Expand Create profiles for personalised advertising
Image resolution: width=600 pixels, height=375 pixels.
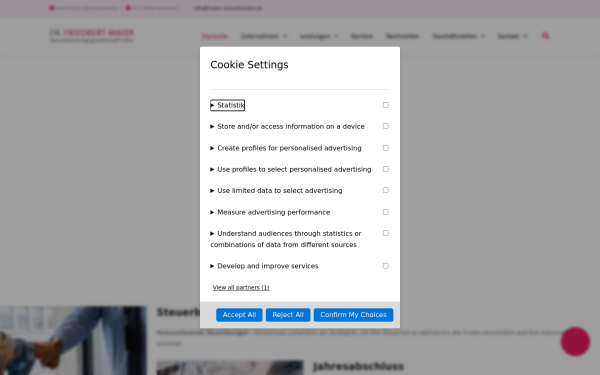pyautogui.click(x=286, y=148)
